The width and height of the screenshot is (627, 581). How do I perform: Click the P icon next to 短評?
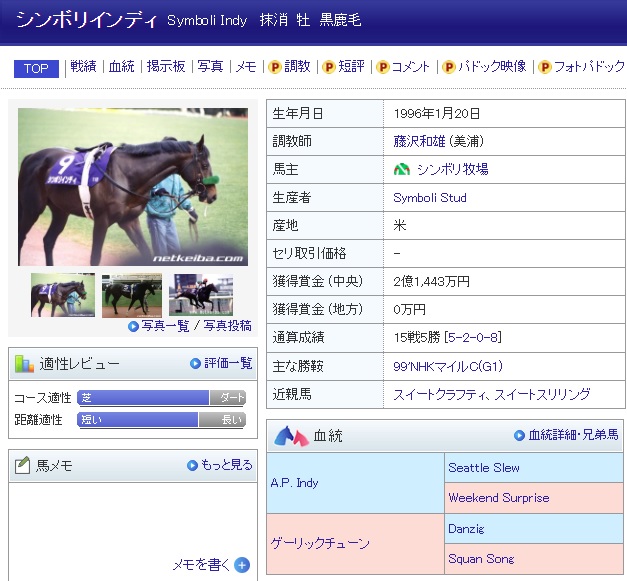coord(328,67)
